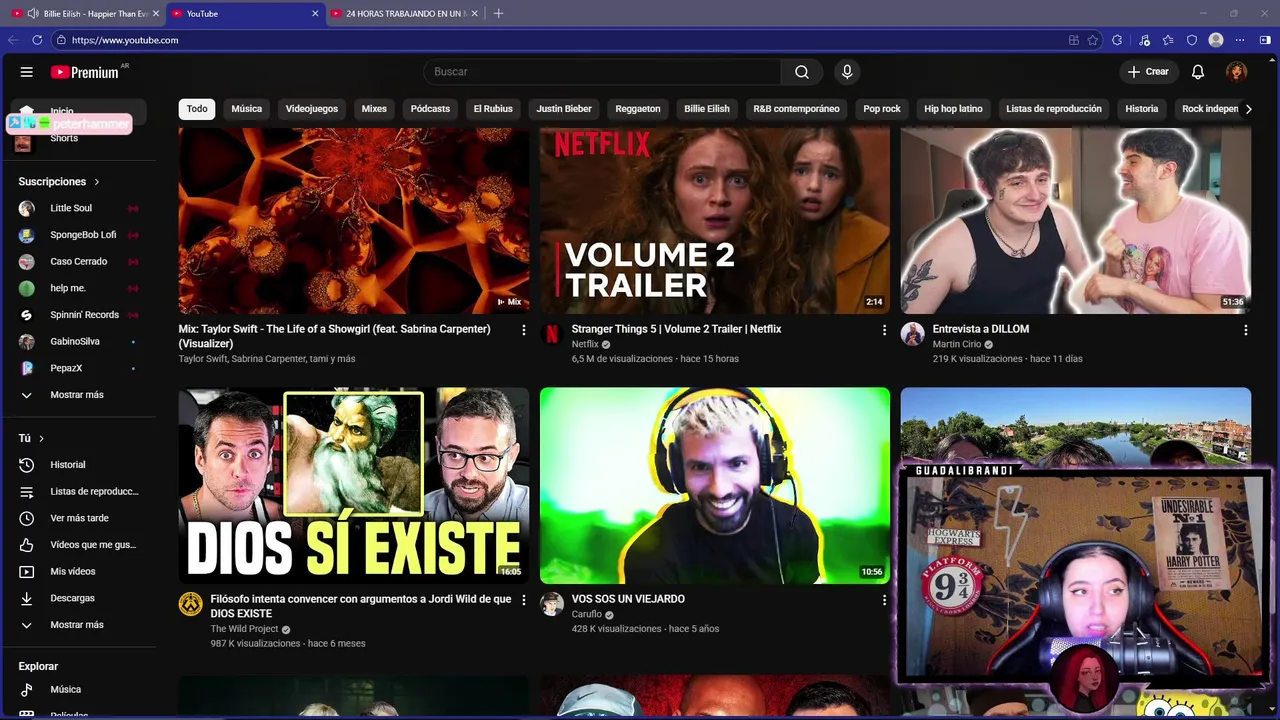
Task: Click the search magnifier button
Action: (802, 72)
